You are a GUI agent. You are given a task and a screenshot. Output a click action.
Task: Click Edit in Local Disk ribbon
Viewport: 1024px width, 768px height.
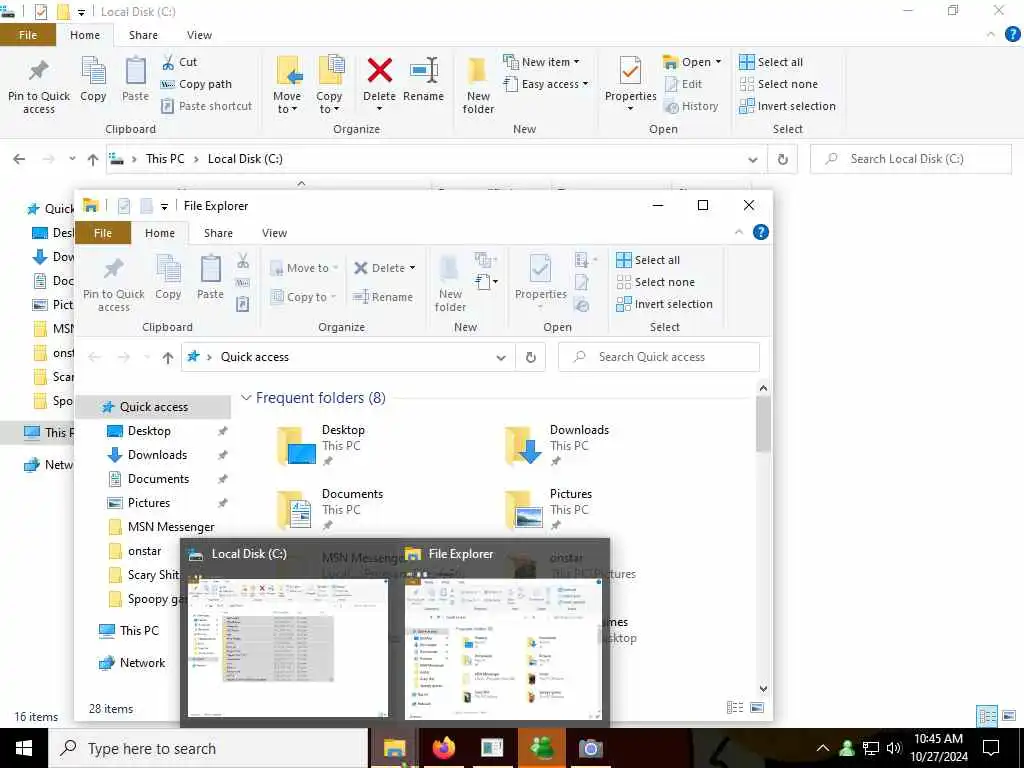pyautogui.click(x=683, y=84)
